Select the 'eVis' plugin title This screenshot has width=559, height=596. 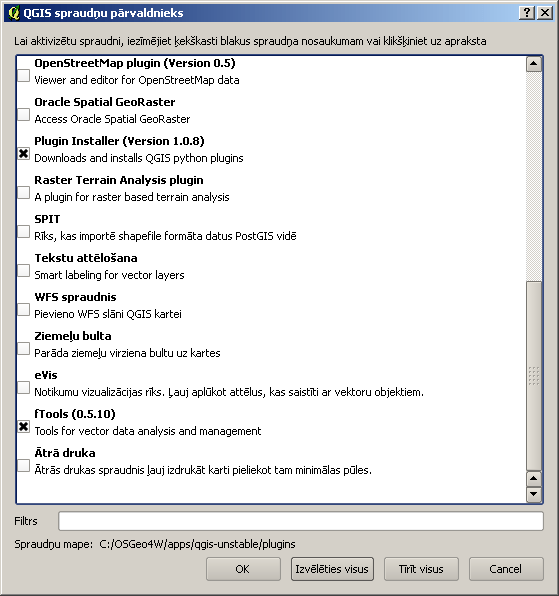pos(46,375)
